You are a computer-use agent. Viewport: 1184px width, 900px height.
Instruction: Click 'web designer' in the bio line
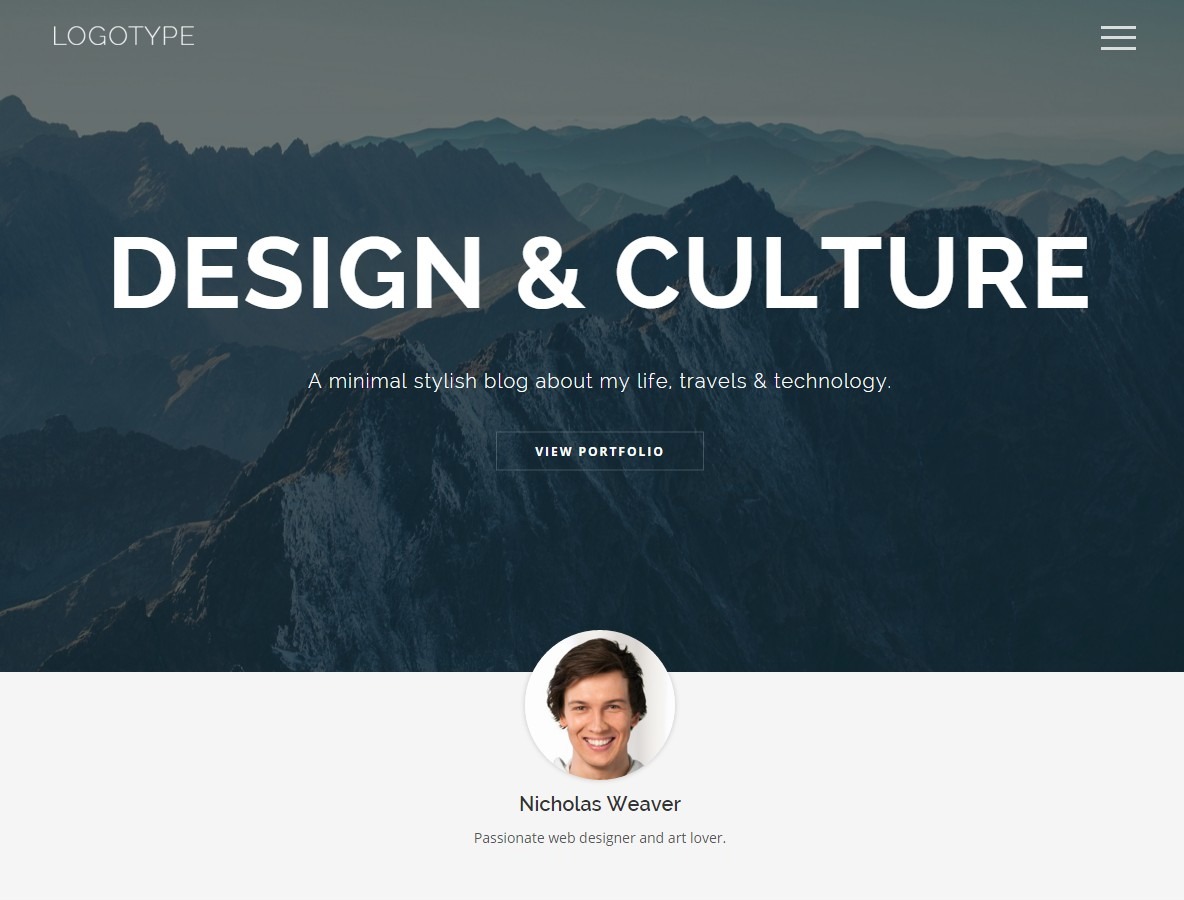(591, 838)
